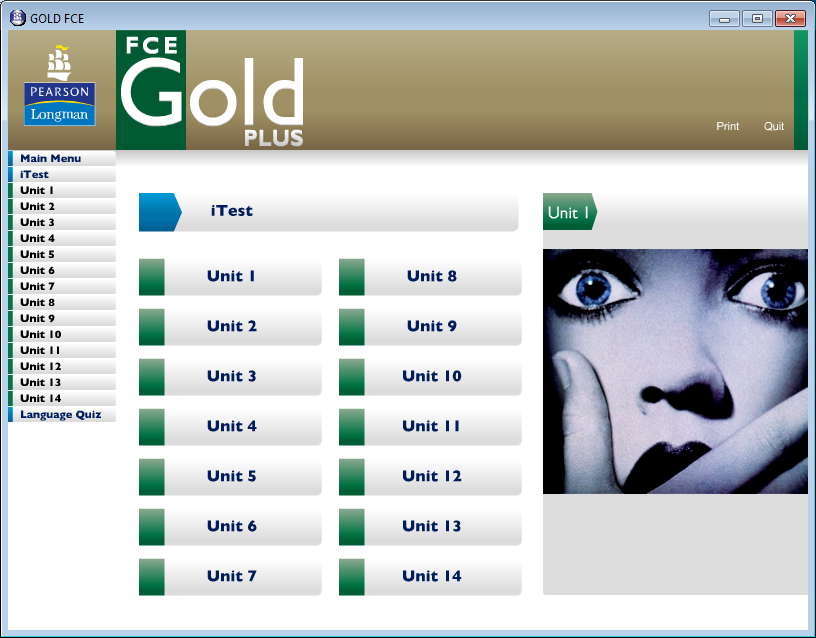816x638 pixels.
Task: Open the Unit 3 button in the grid
Action: (x=231, y=376)
